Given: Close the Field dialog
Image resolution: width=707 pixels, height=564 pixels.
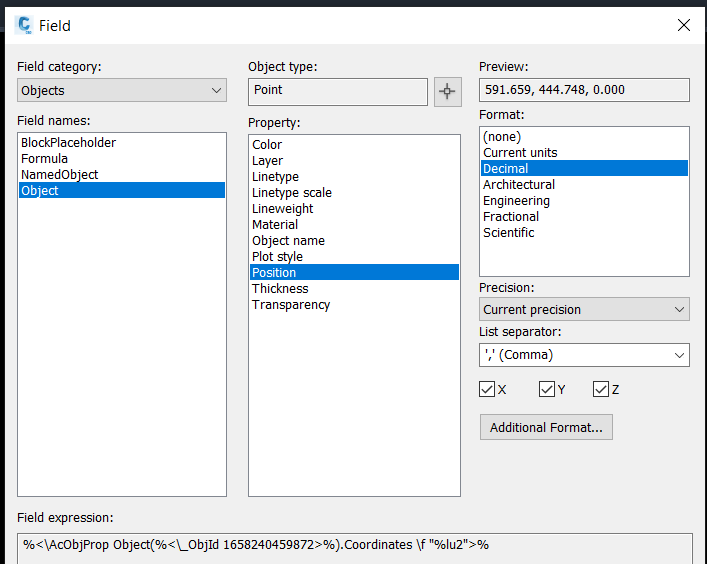Looking at the screenshot, I should [684, 25].
